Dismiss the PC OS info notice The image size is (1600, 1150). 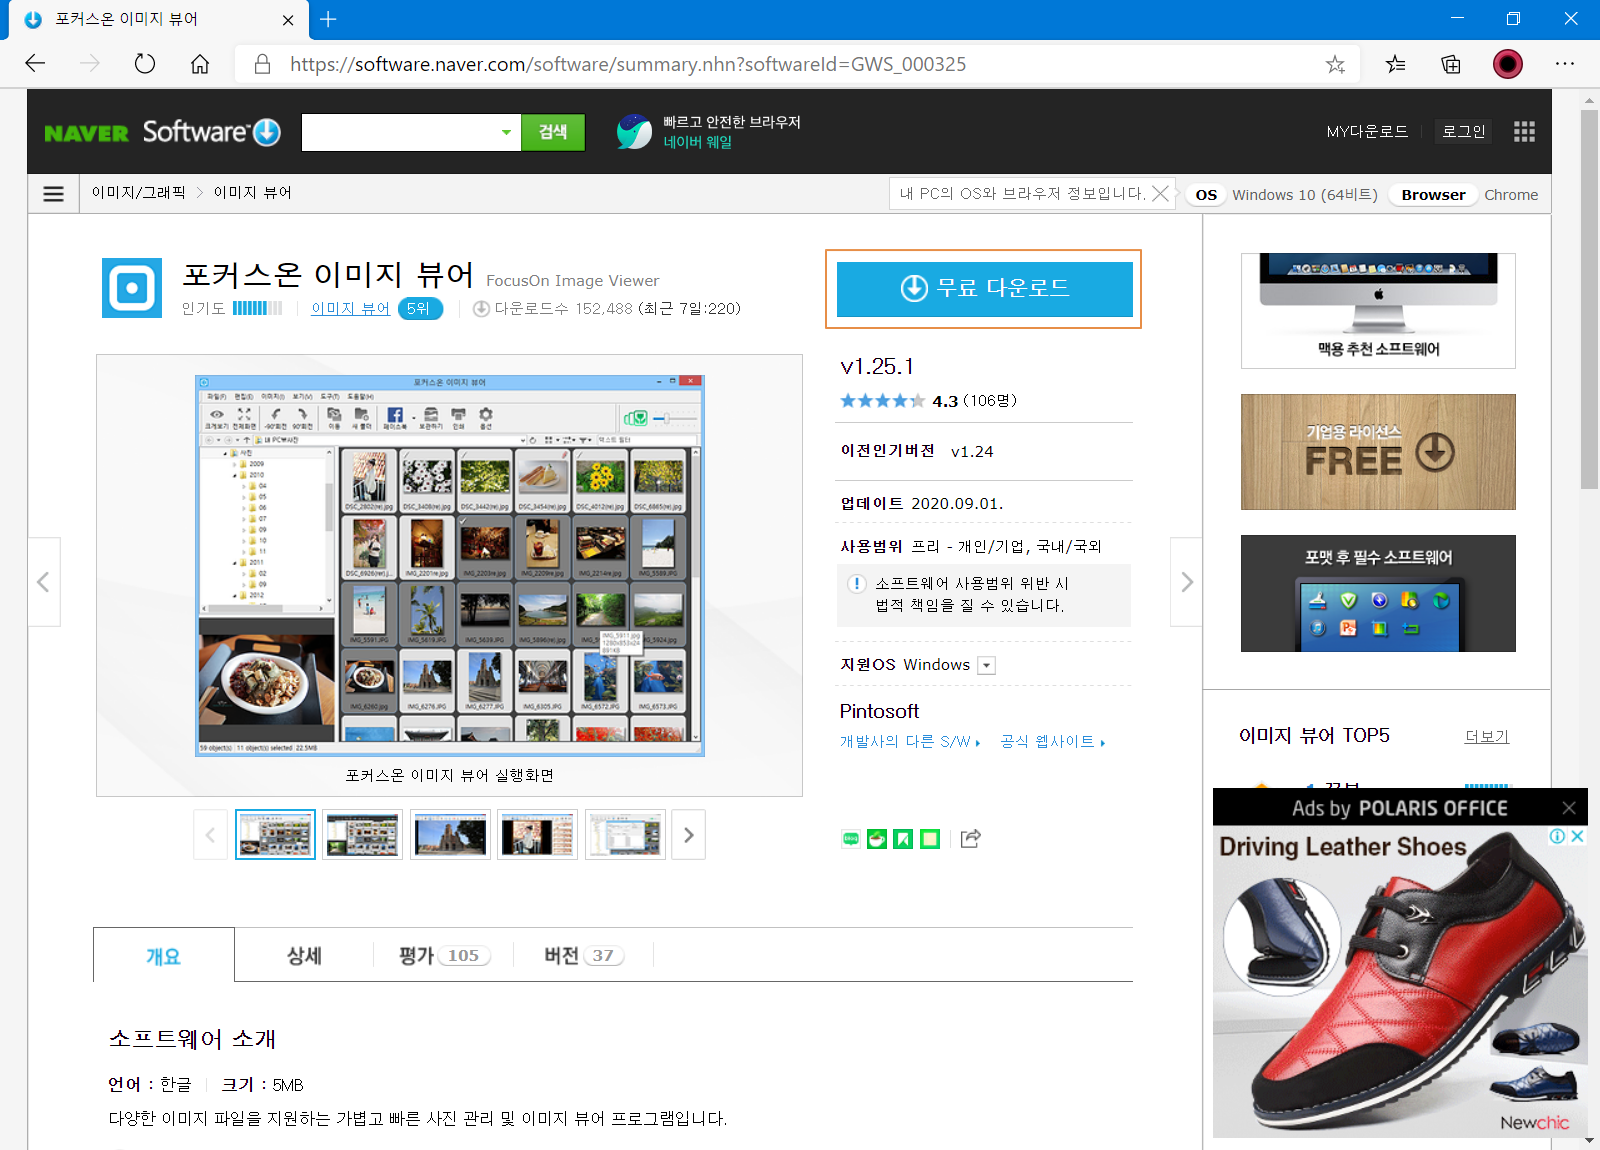[x=1160, y=194]
